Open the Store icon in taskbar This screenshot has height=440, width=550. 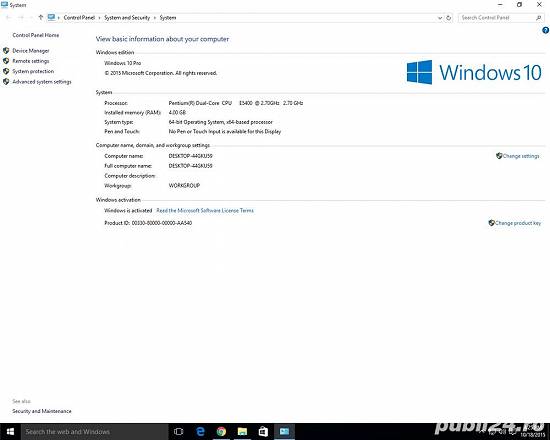263,432
